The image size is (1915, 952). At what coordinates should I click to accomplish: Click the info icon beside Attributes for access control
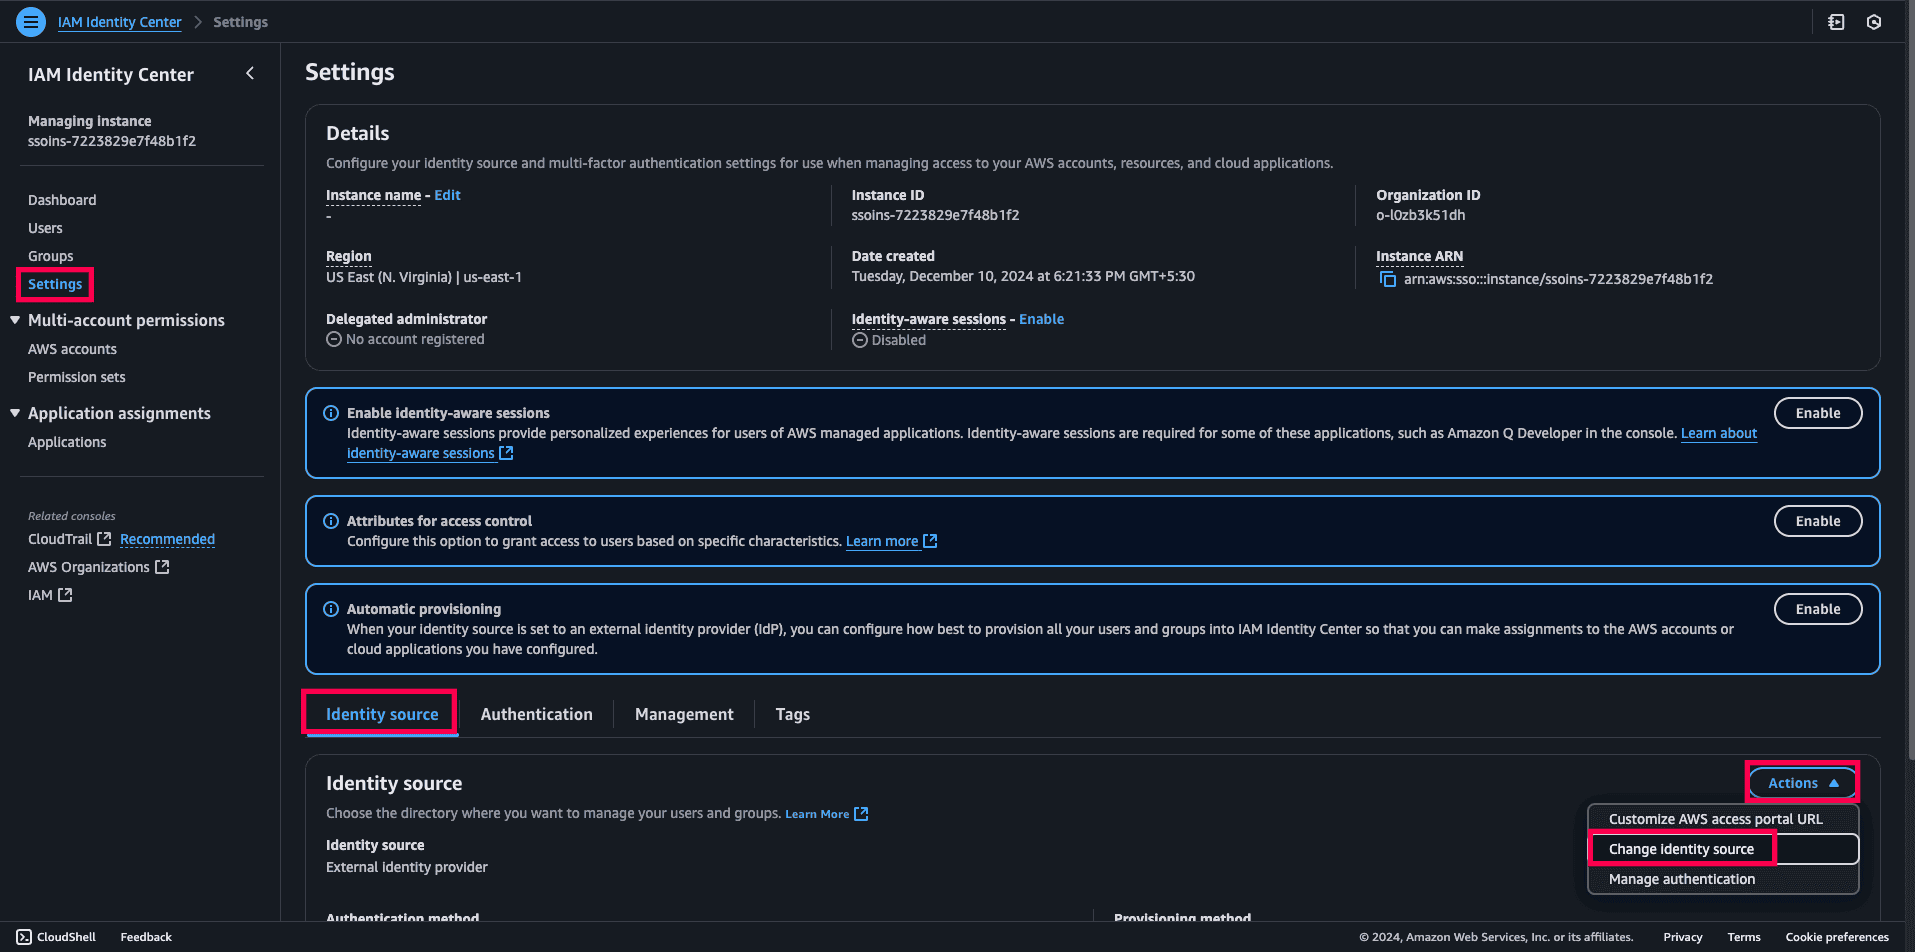[x=330, y=521]
